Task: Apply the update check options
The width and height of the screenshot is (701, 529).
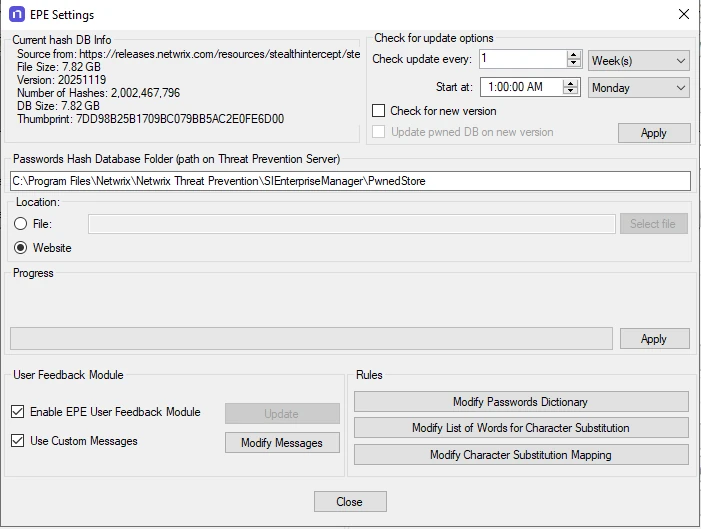Action: tap(654, 133)
